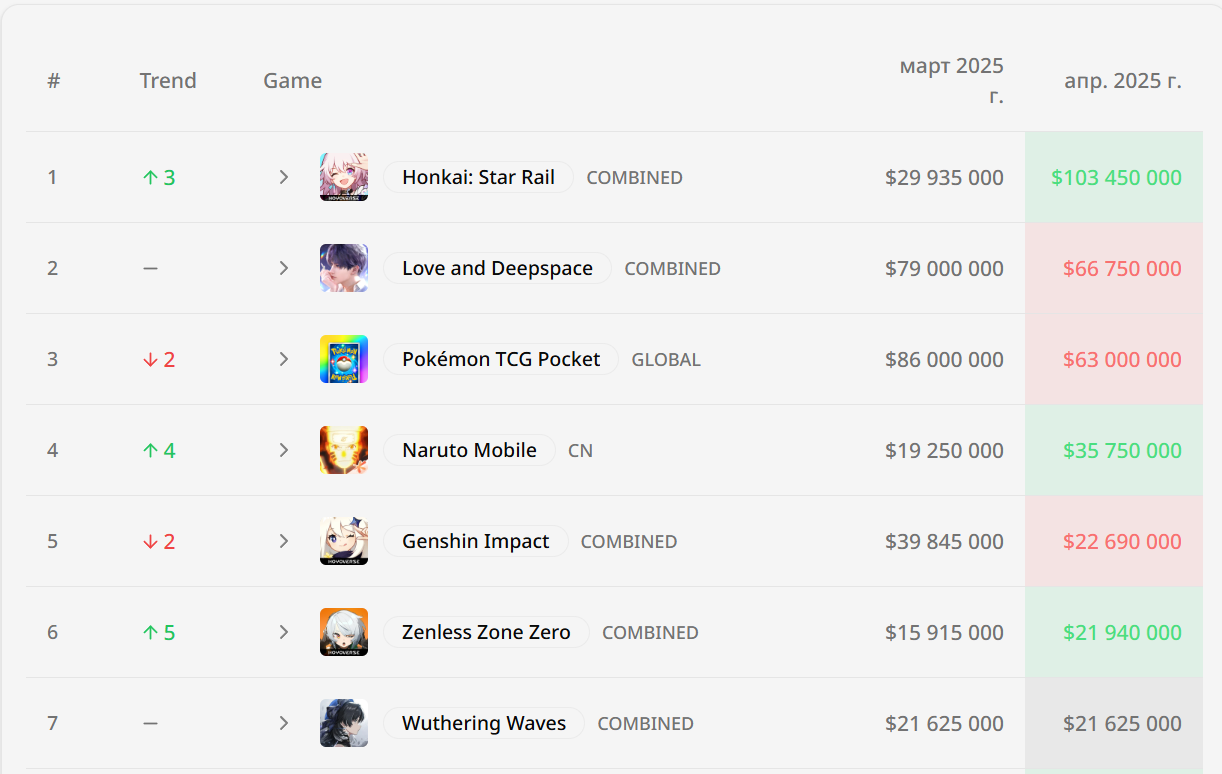The image size is (1222, 774).
Task: Sort by the март 2025 column header
Action: click(951, 81)
